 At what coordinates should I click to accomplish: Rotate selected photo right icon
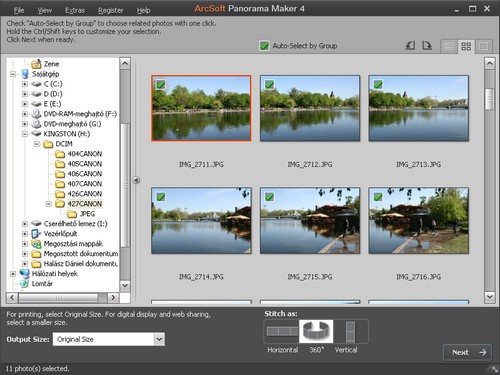pos(427,45)
